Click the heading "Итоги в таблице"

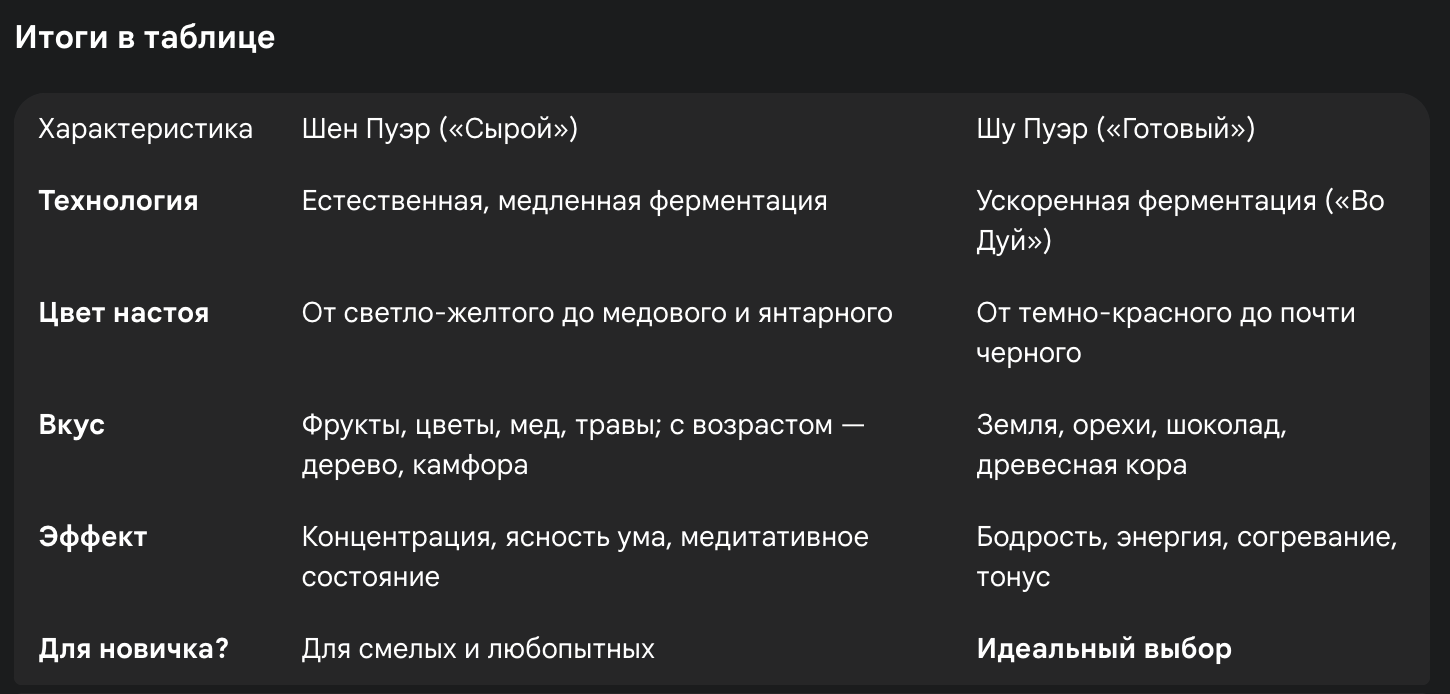click(144, 37)
